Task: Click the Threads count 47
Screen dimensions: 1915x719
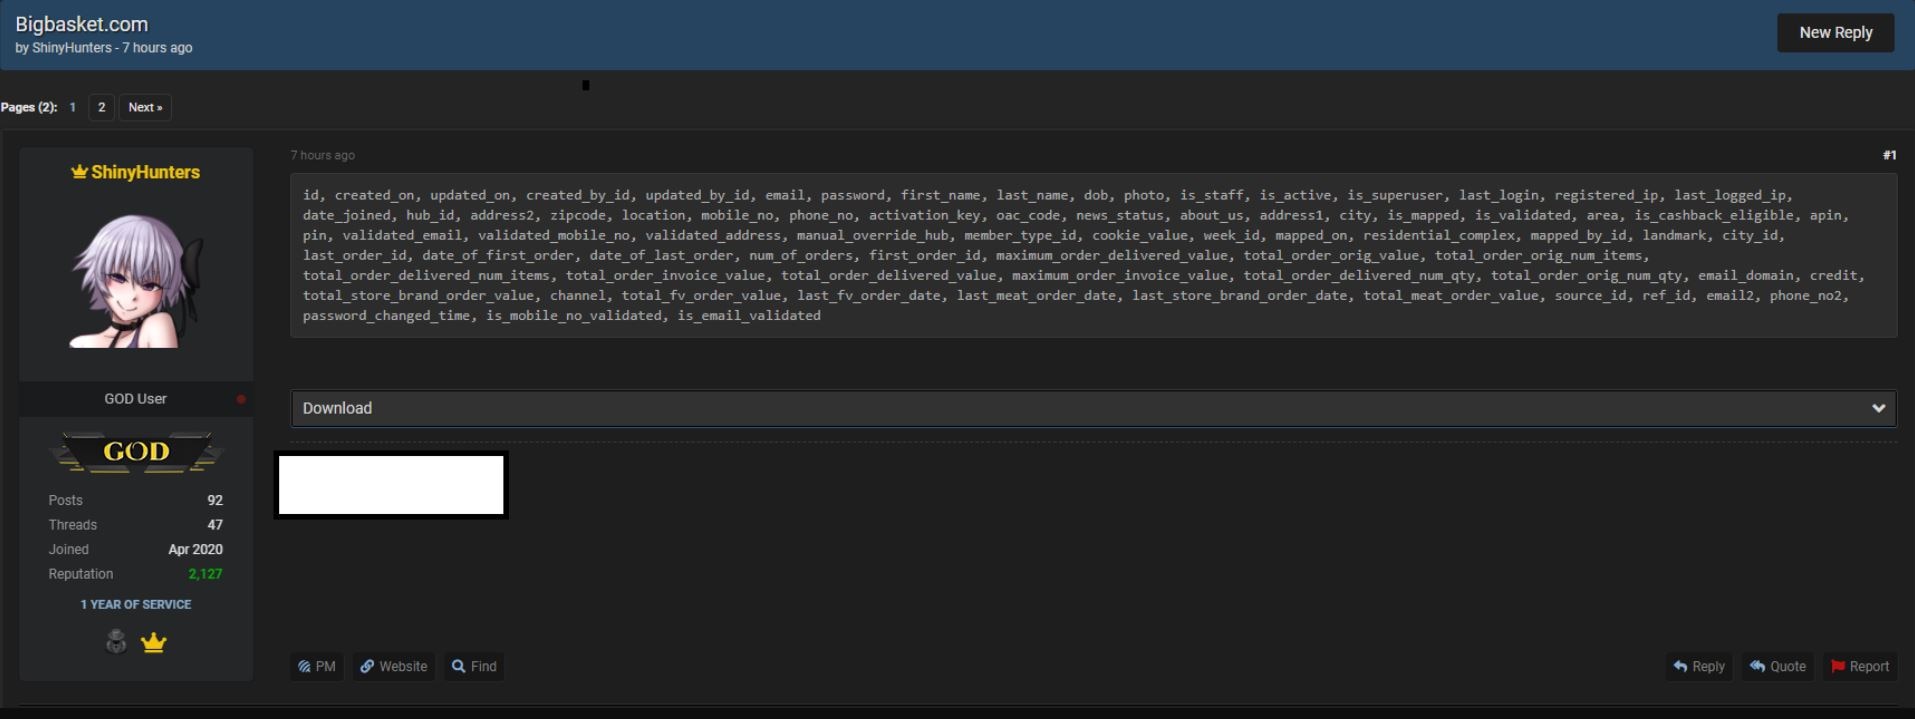Action: (x=215, y=525)
